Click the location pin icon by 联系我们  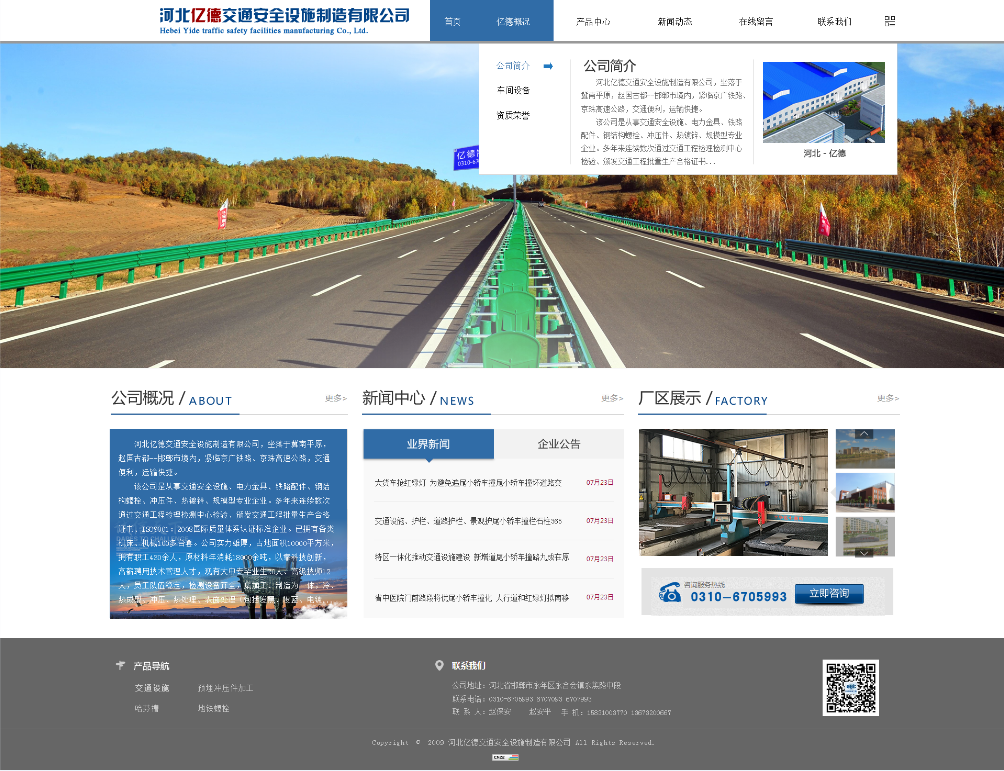pos(439,665)
